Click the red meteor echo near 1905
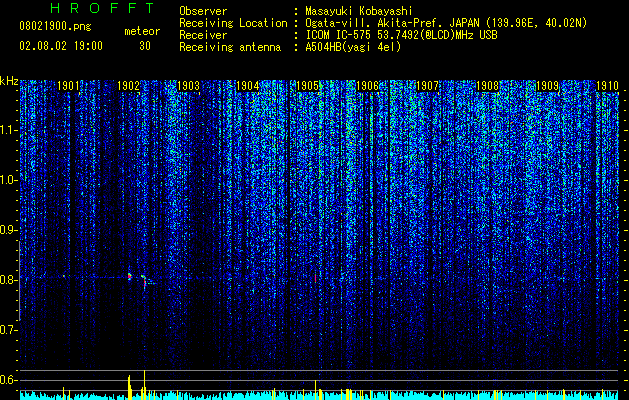The width and height of the screenshot is (629, 400). pyautogui.click(x=315, y=278)
